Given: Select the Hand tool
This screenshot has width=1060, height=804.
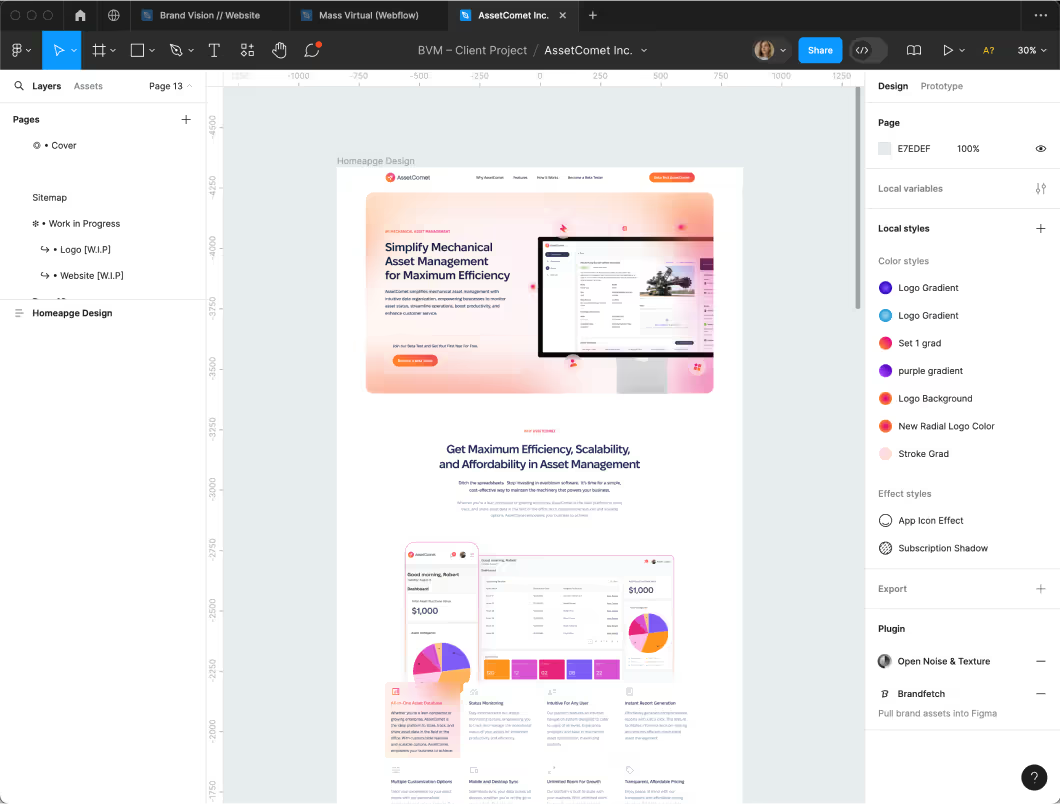Looking at the screenshot, I should pyautogui.click(x=280, y=50).
